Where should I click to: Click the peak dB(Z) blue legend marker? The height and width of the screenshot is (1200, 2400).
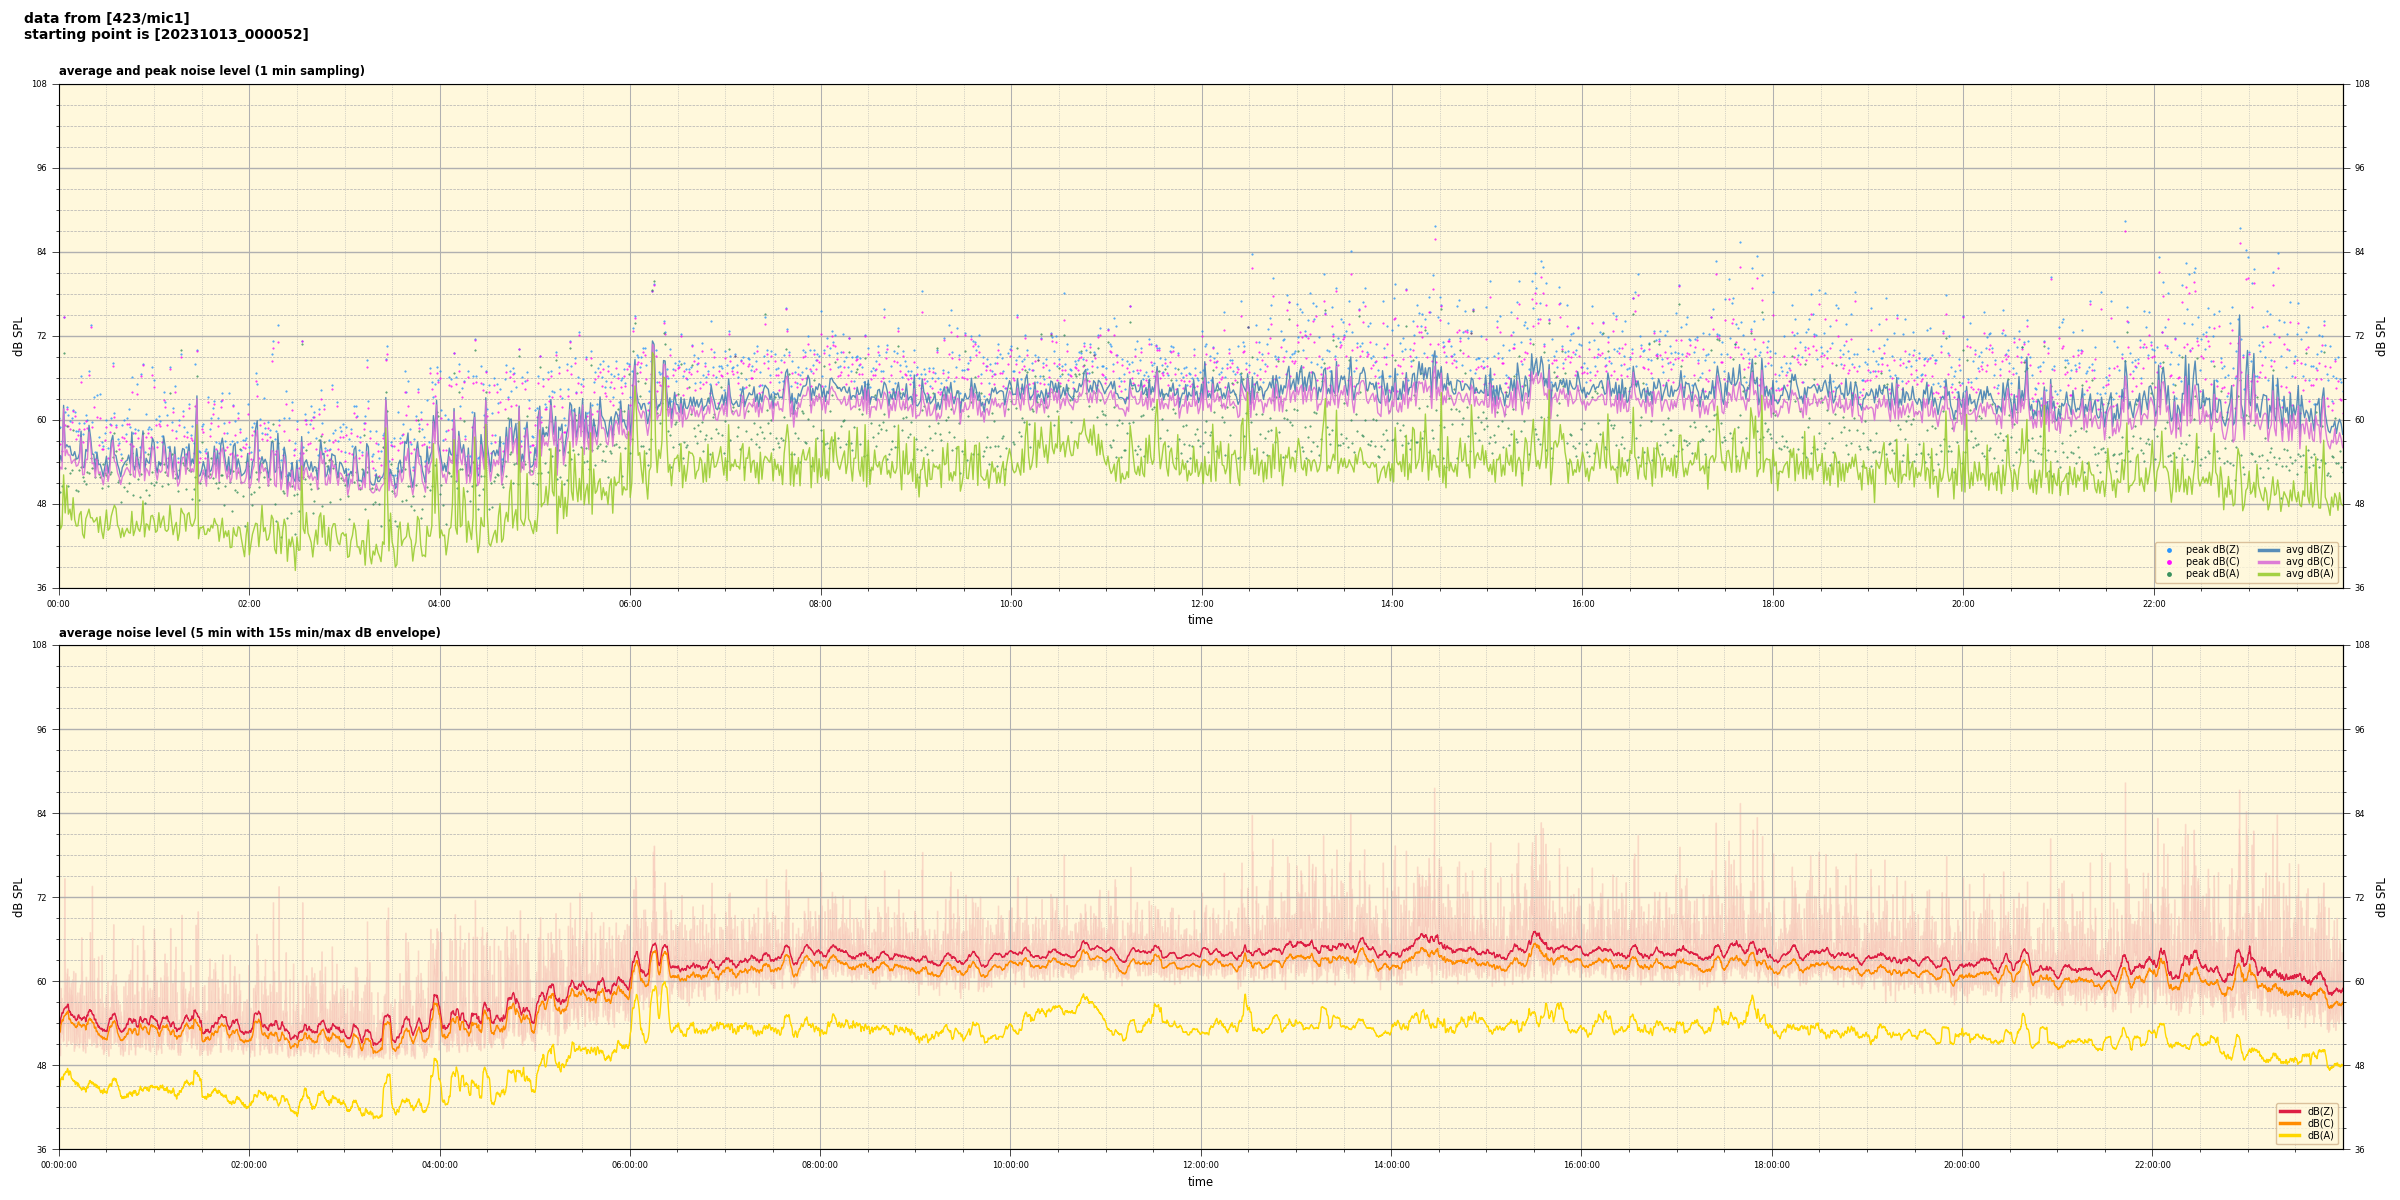point(2169,550)
